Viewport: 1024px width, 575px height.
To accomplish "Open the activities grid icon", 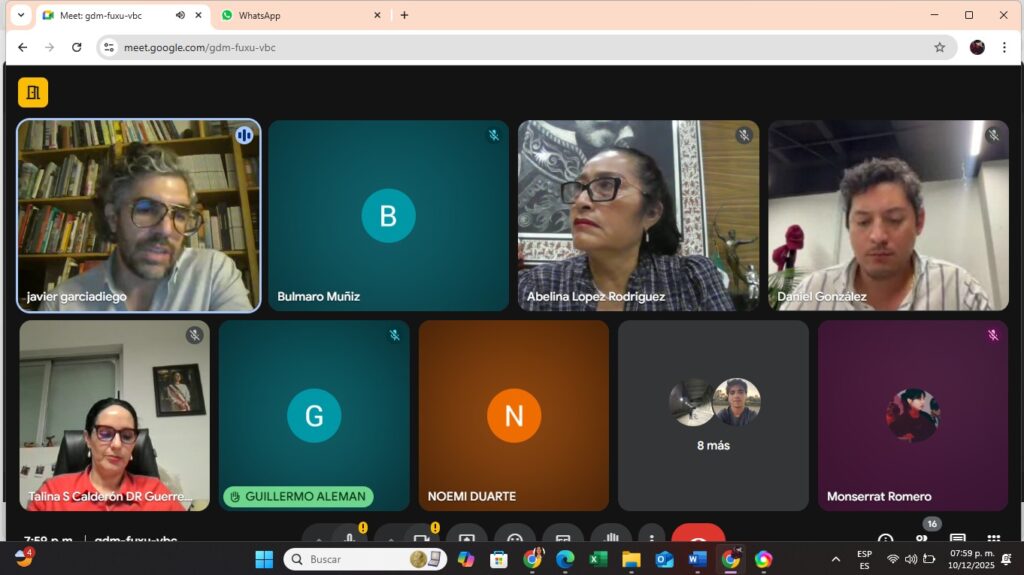I will click(x=993, y=538).
